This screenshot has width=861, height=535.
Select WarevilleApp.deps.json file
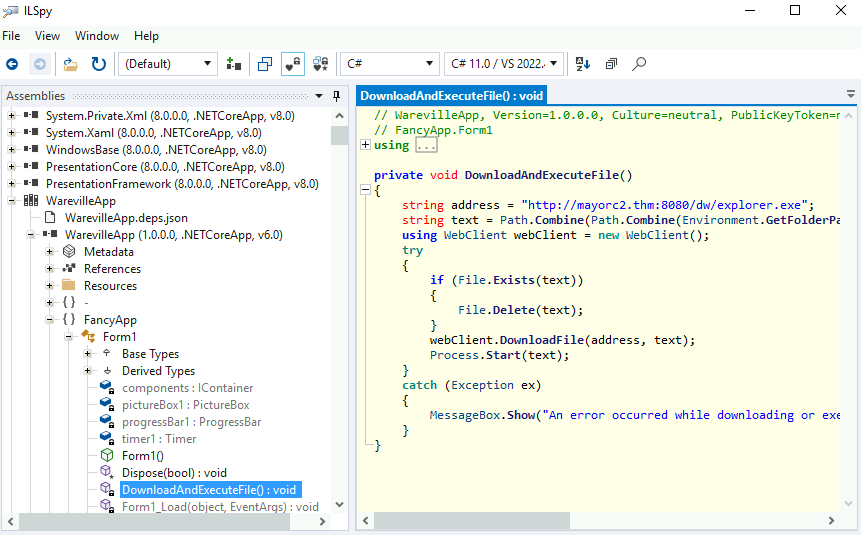126,218
